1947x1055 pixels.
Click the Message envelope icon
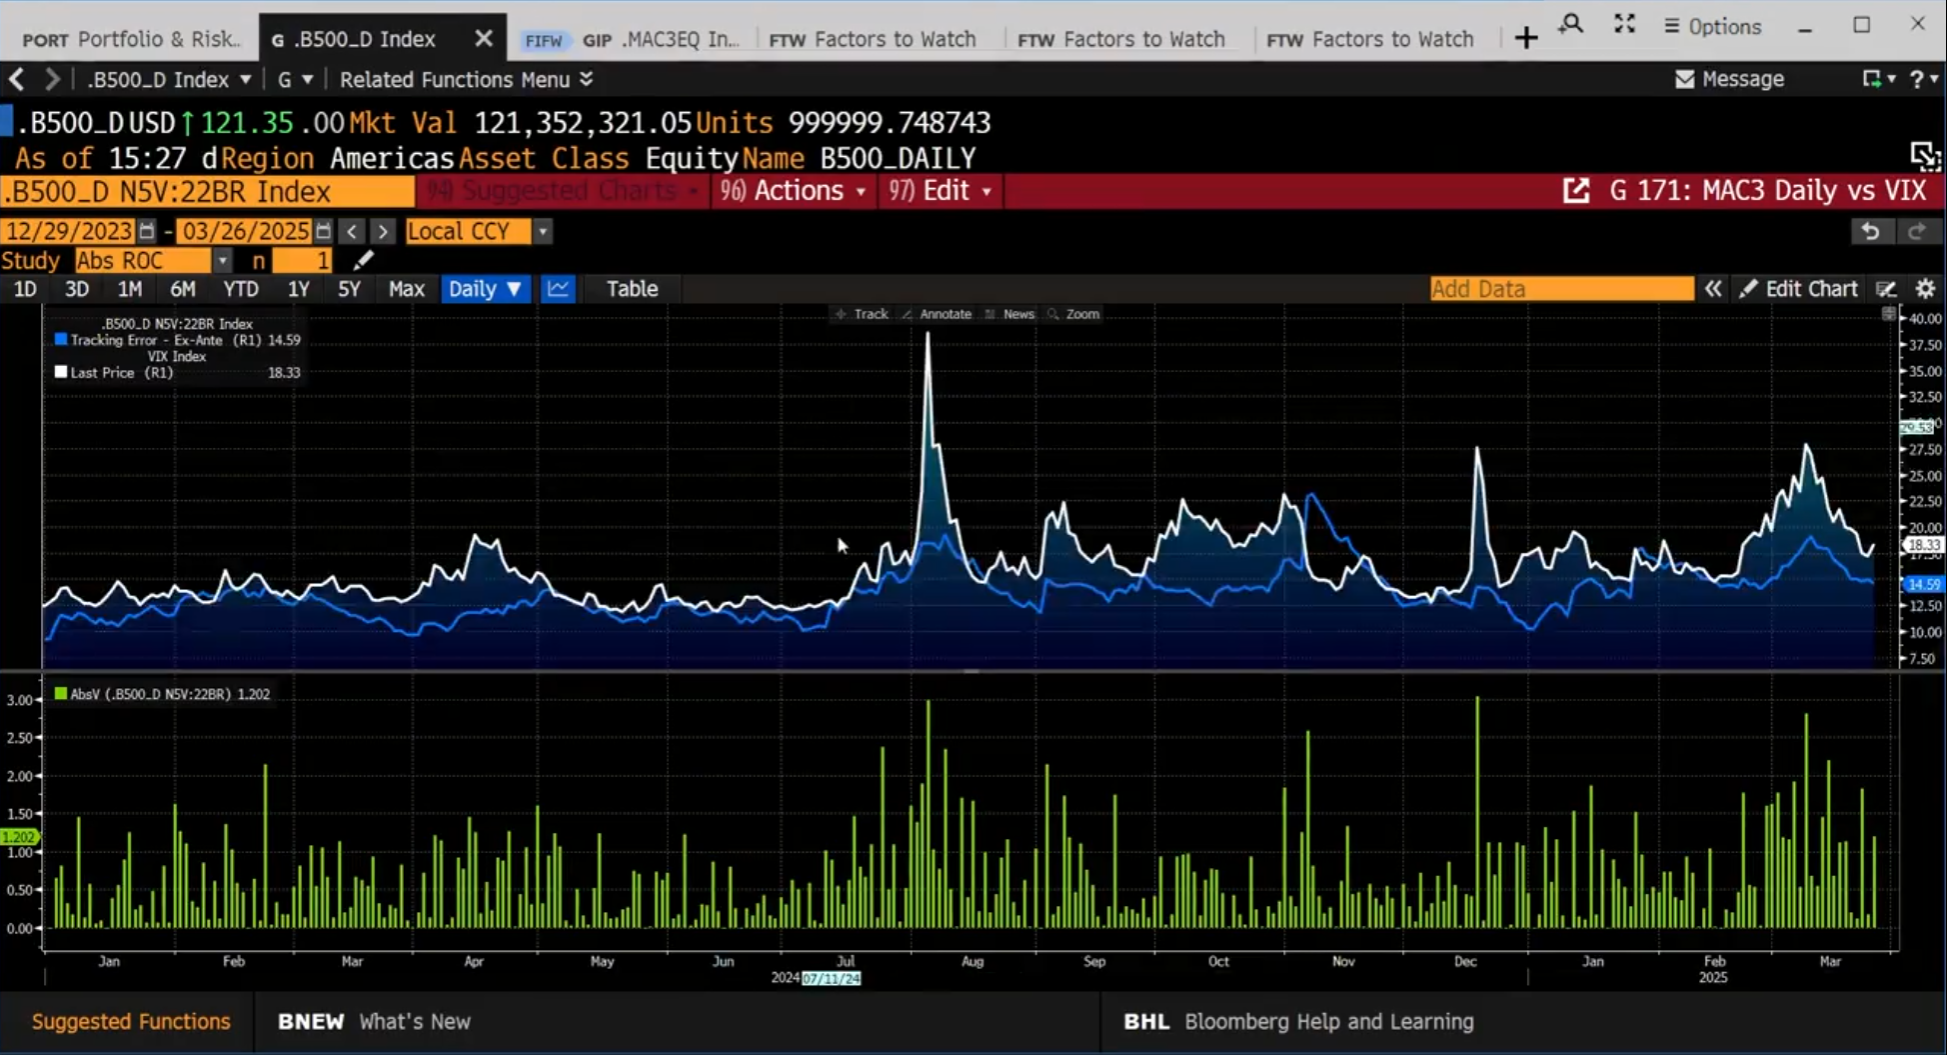pyautogui.click(x=1685, y=79)
